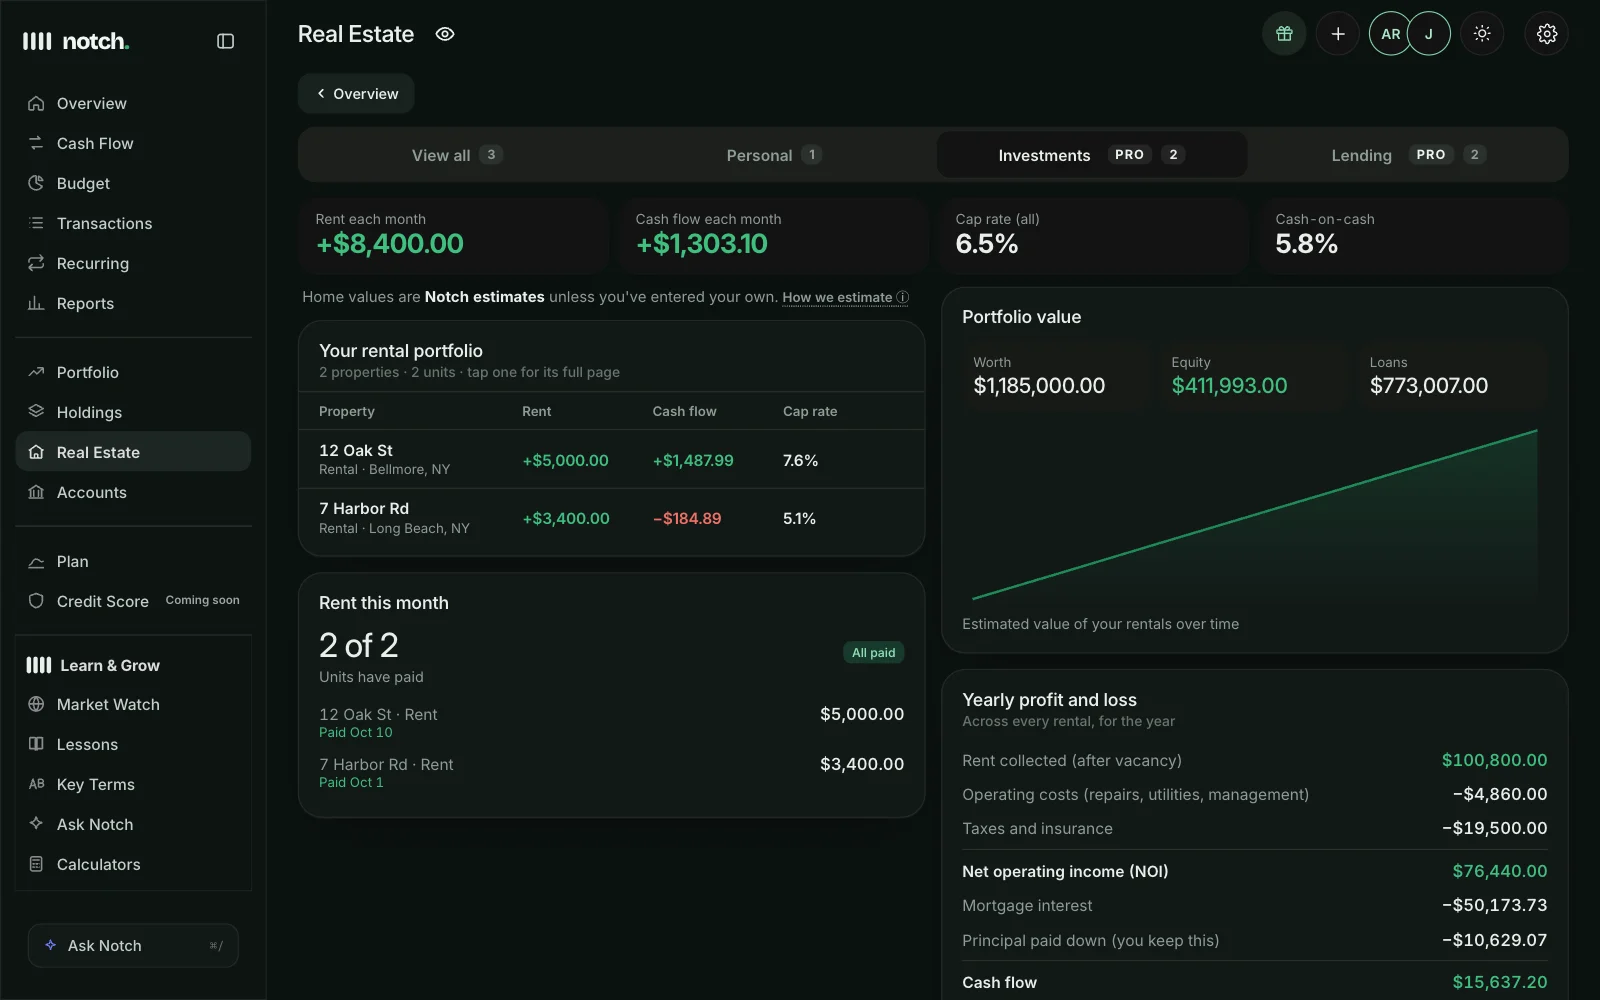Open Holdings in the sidebar

[133, 412]
